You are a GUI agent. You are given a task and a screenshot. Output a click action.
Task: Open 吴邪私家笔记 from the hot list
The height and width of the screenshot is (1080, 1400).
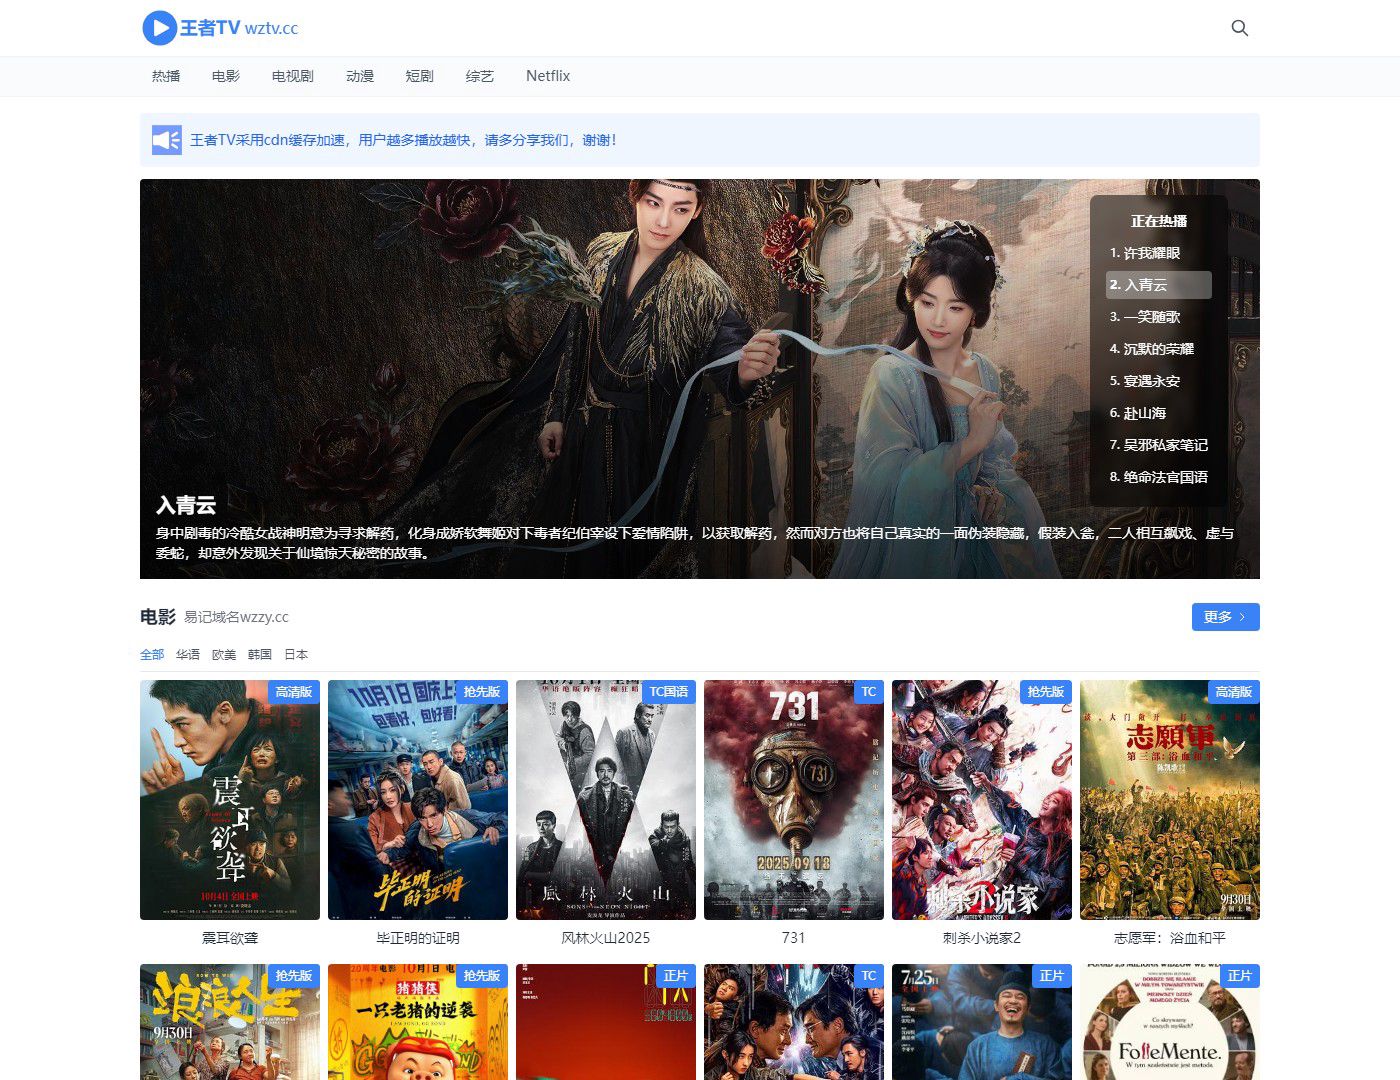1158,445
